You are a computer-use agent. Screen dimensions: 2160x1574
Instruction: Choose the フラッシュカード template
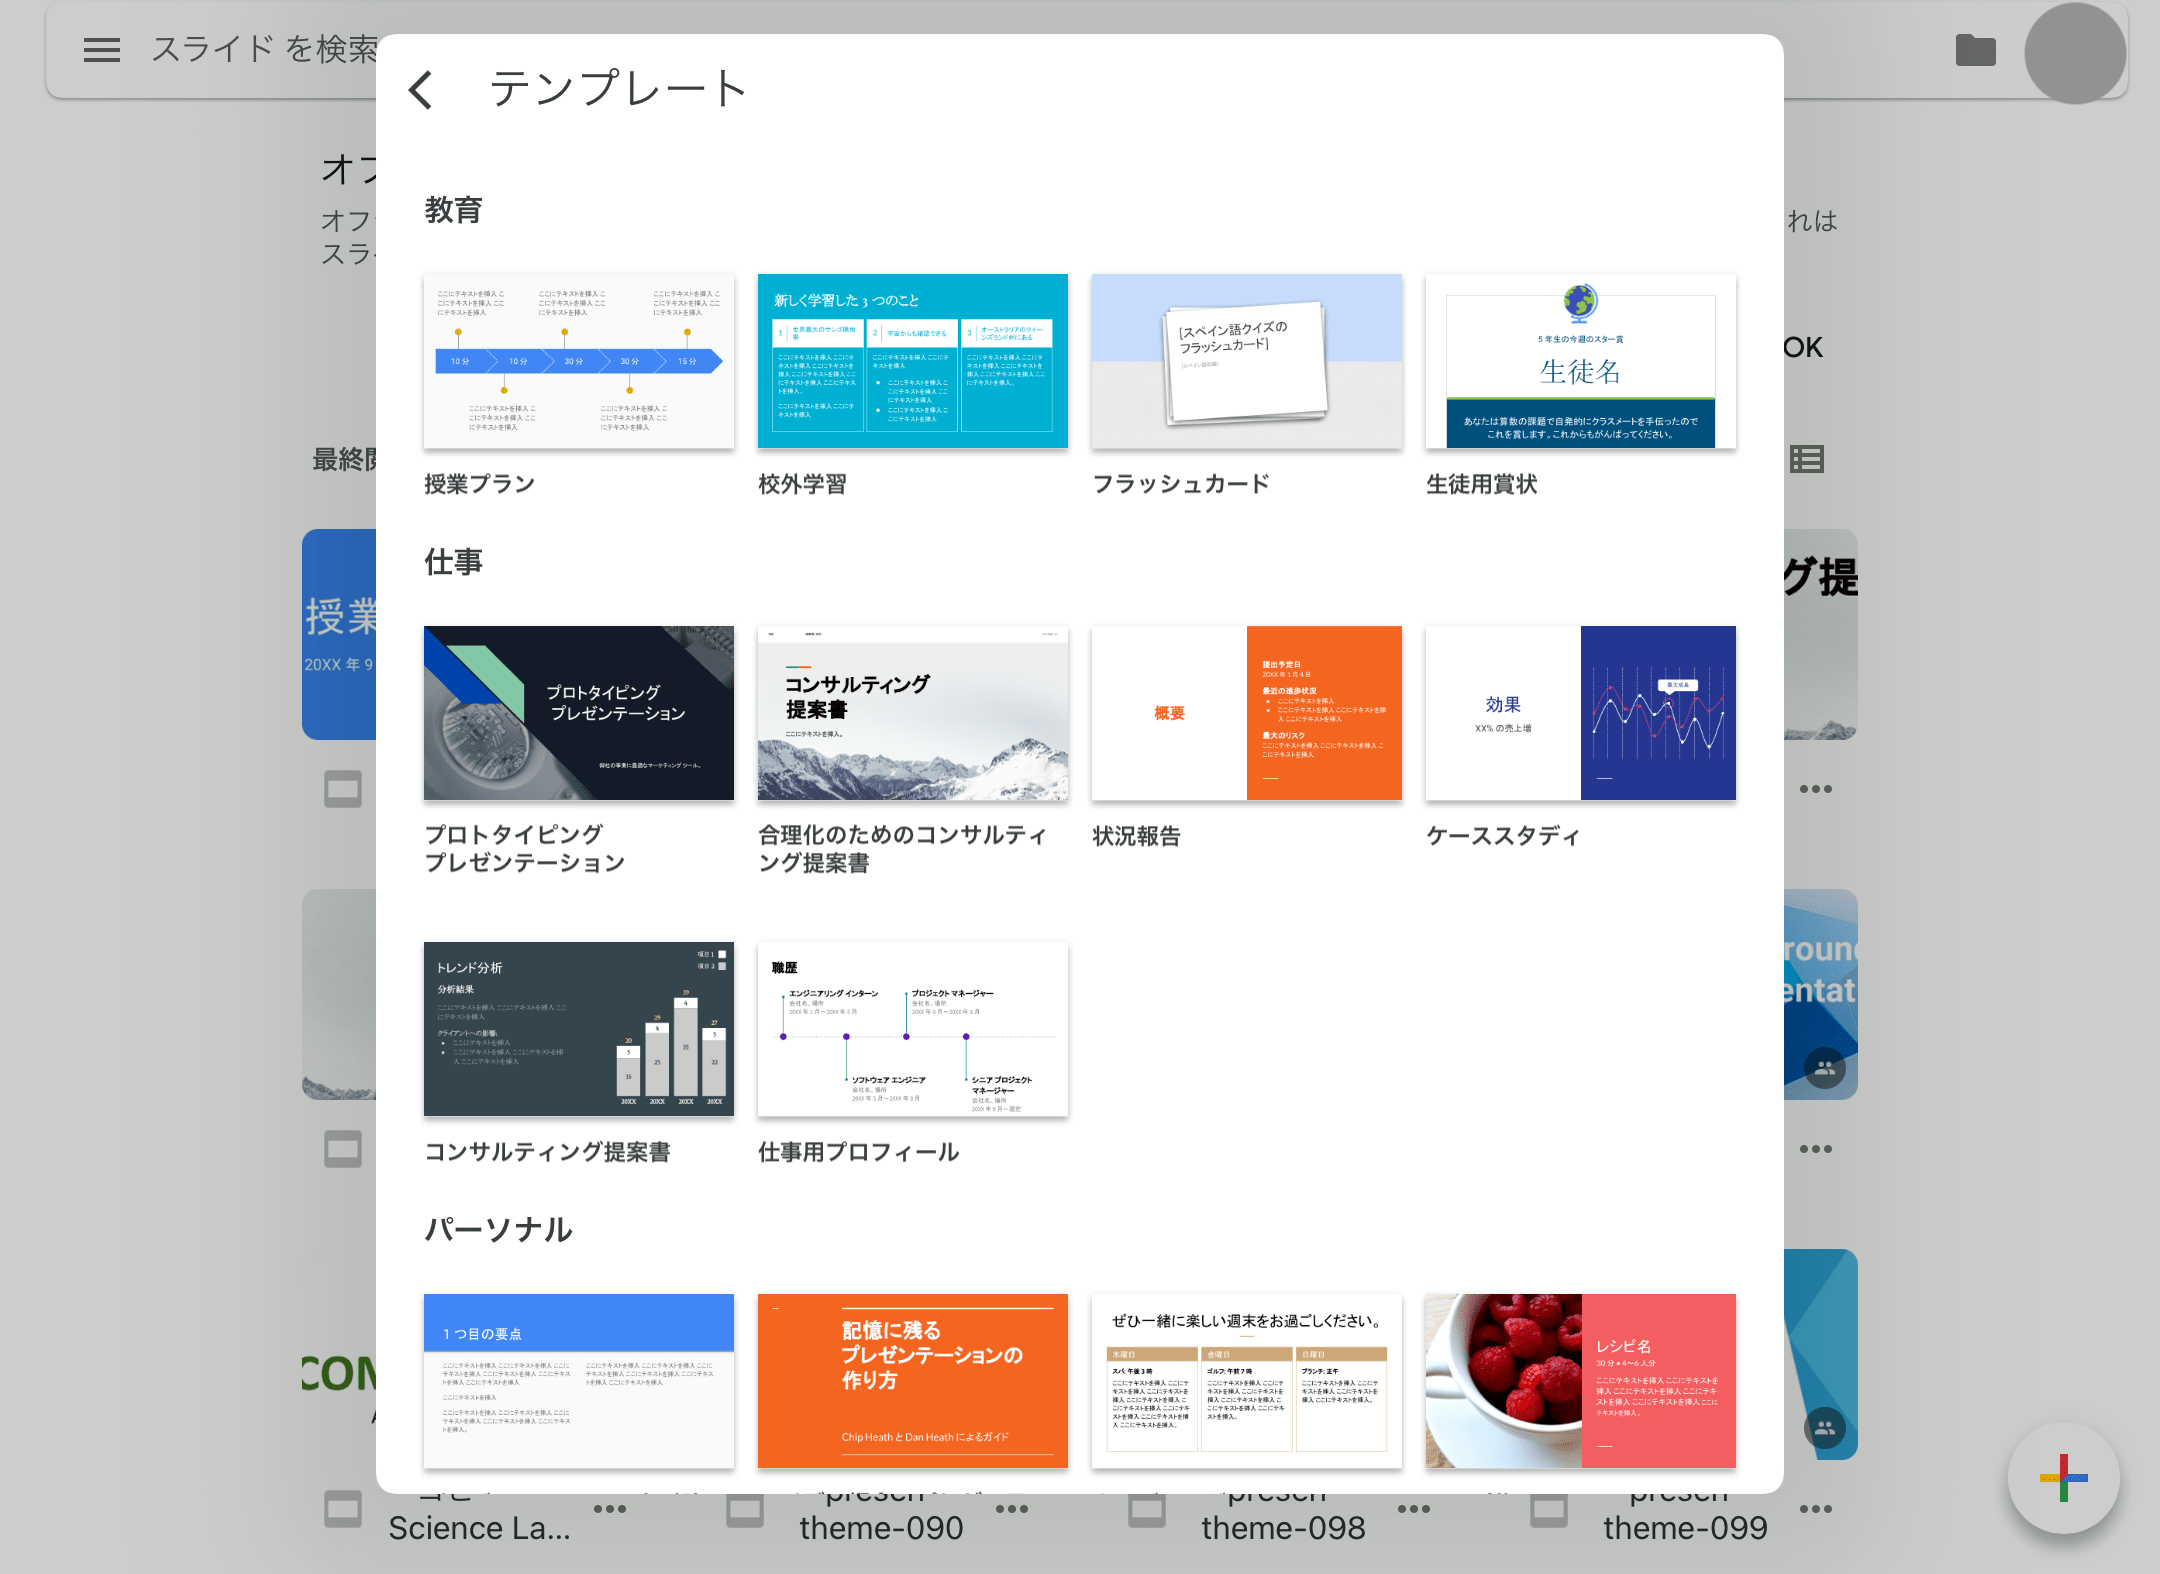1247,361
